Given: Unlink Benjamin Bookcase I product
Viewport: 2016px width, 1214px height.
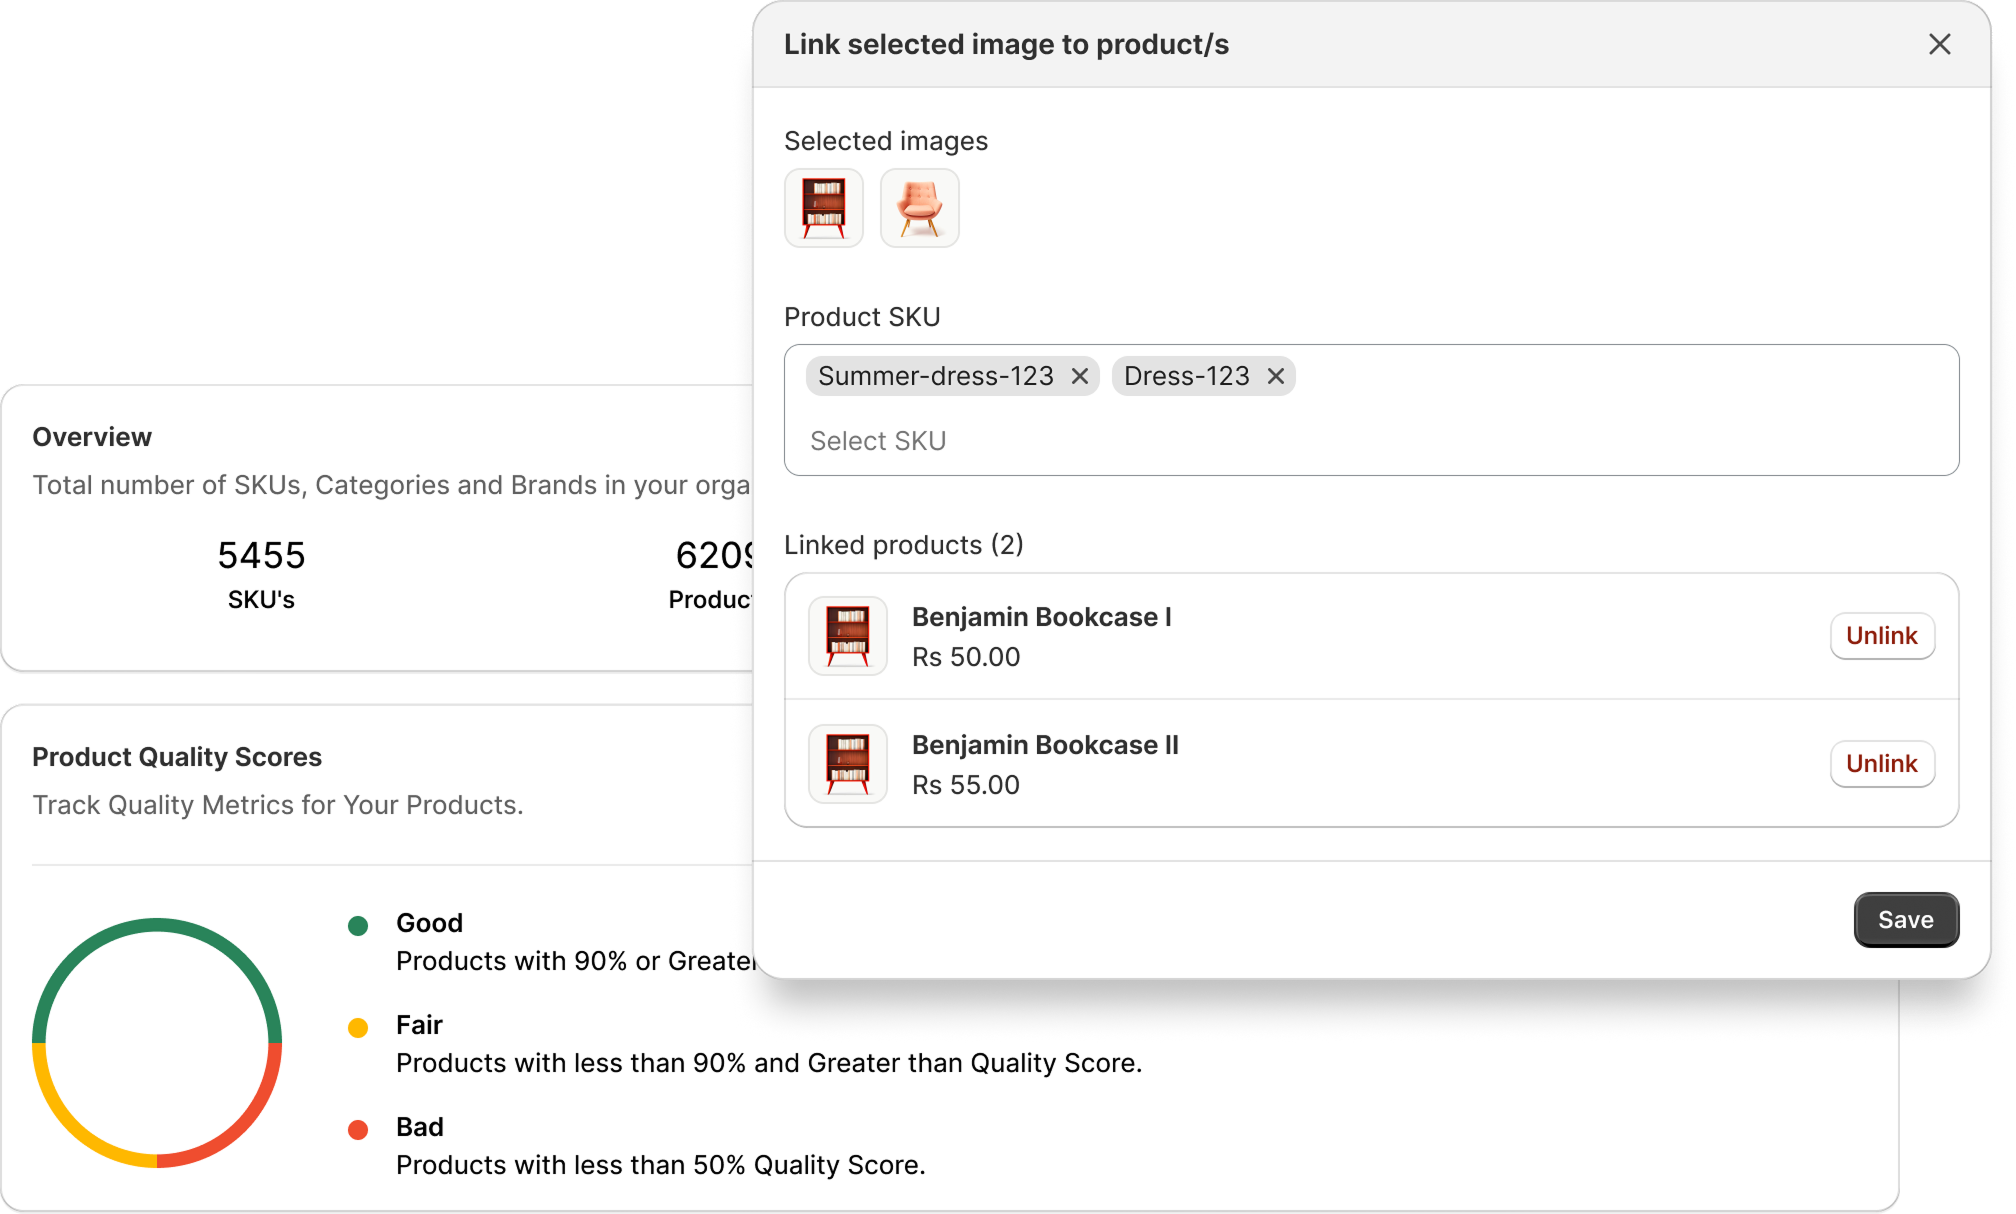Looking at the screenshot, I should (1881, 636).
